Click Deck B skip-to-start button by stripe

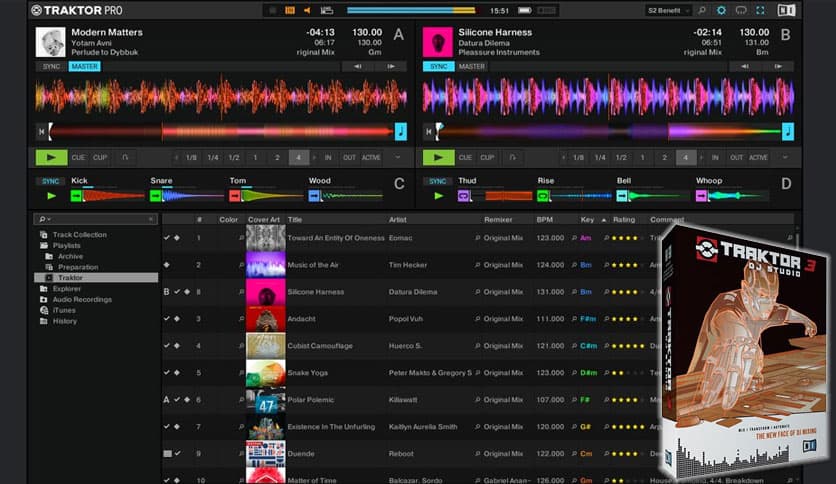[429, 131]
